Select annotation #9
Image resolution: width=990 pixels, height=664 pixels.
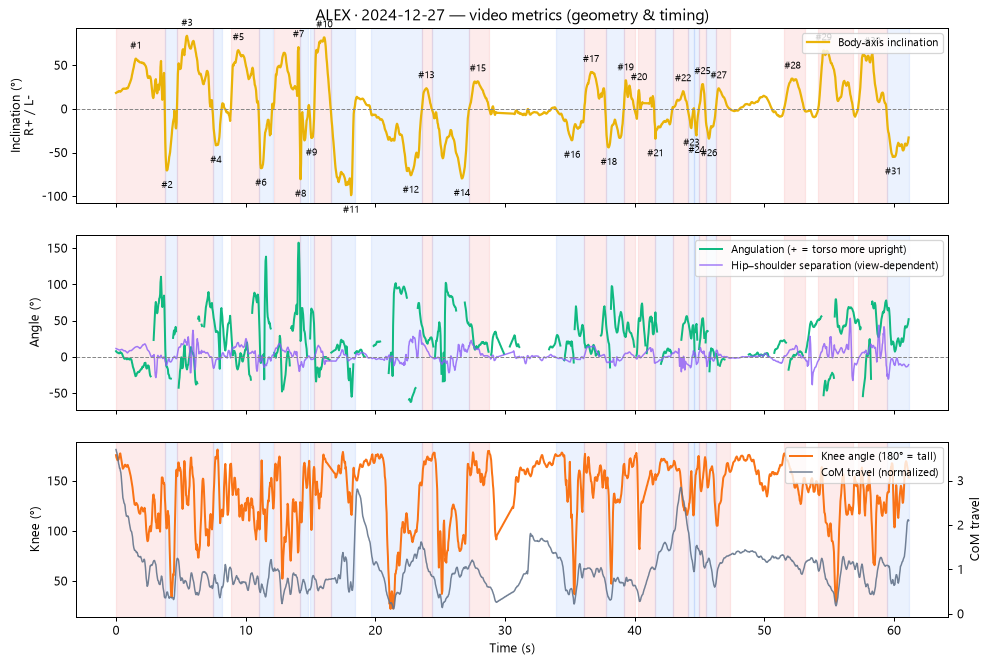click(x=311, y=152)
